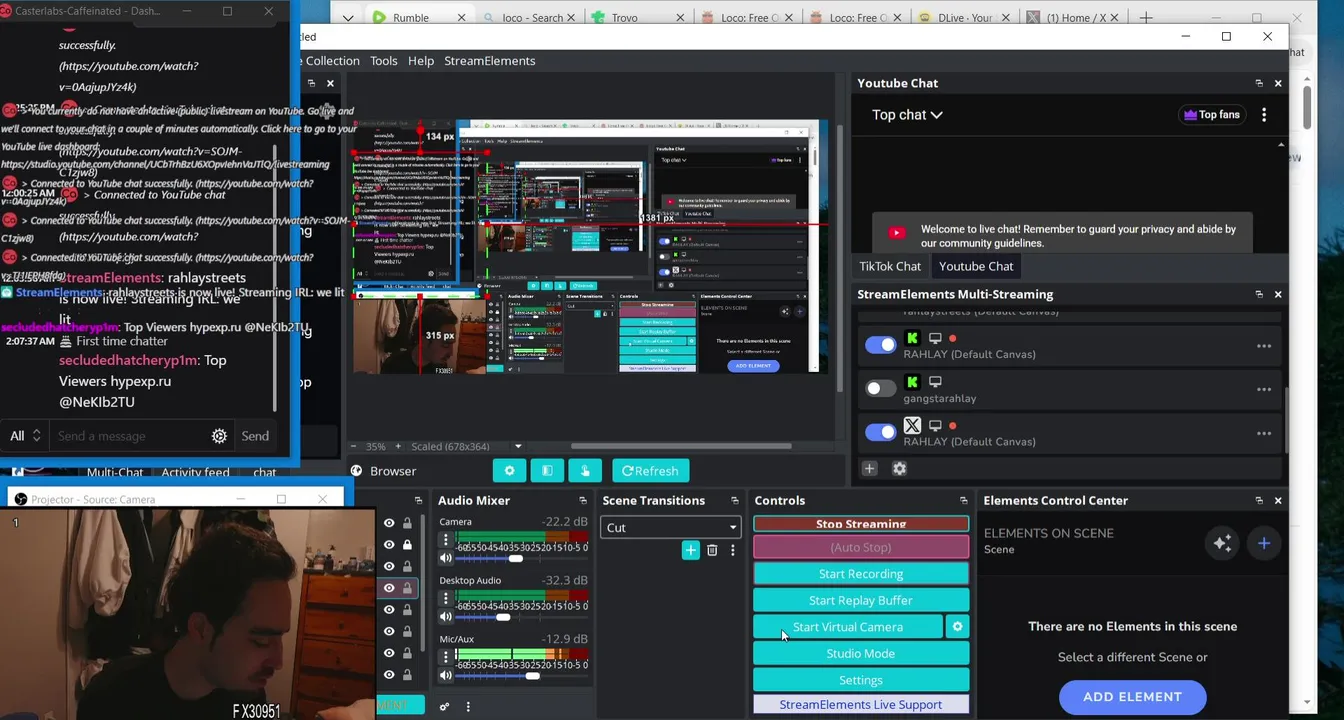
Task: Click Start Recording button
Action: [x=861, y=574]
